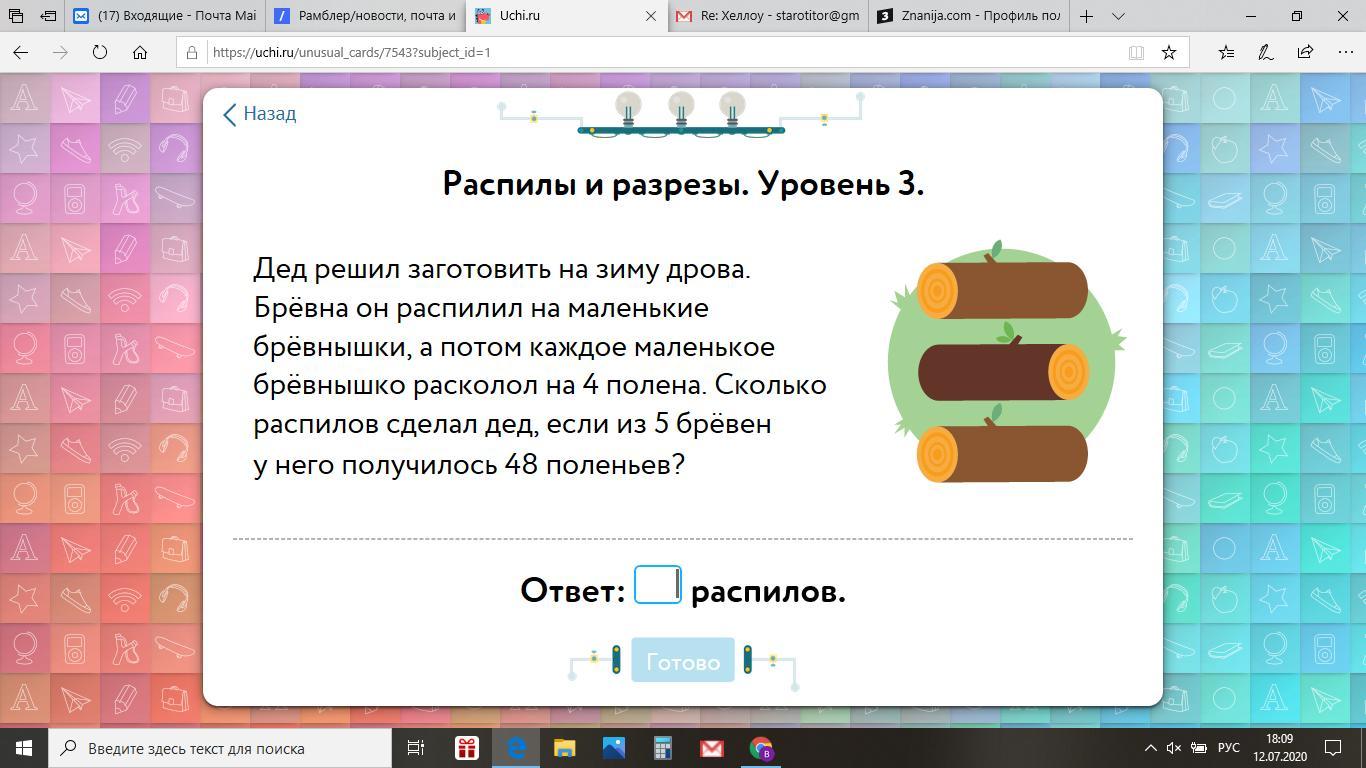Open Calculator from the taskbar
1366x768 pixels.
pyautogui.click(x=662, y=748)
